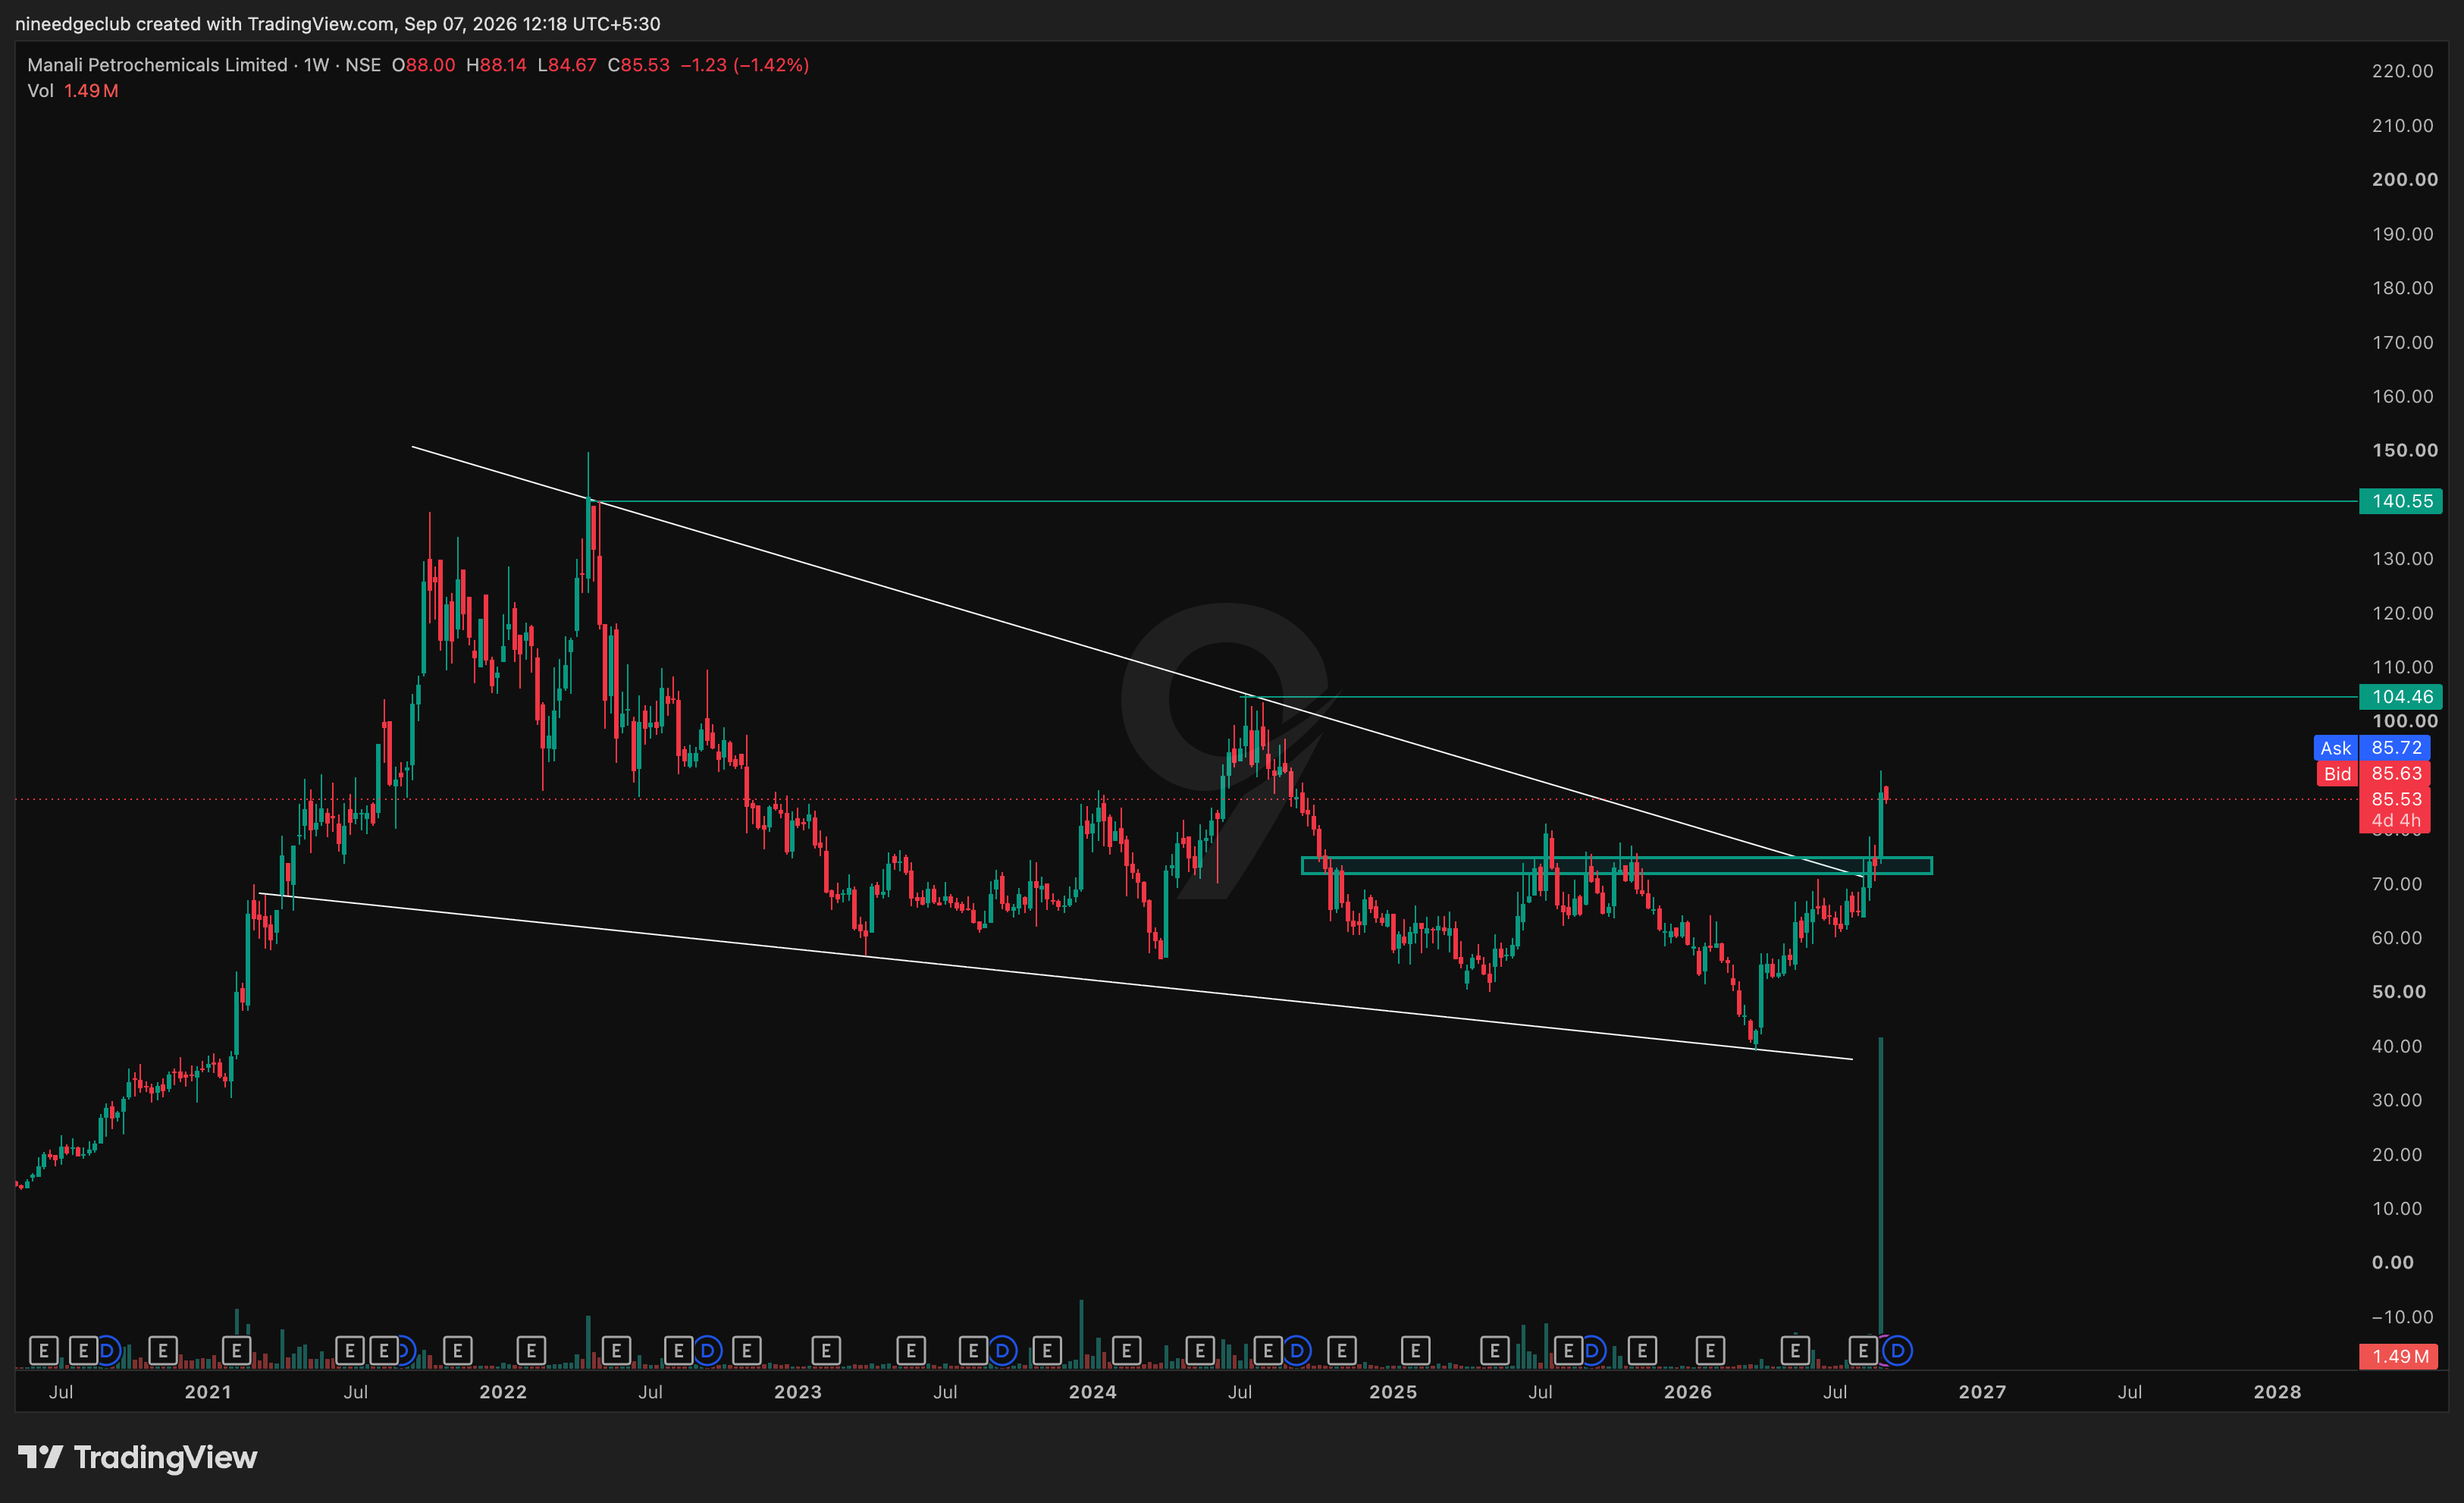Screen dimensions: 2464x1503
Task: Open the last 2024 earnings marker before 2025
Action: (1342, 1351)
